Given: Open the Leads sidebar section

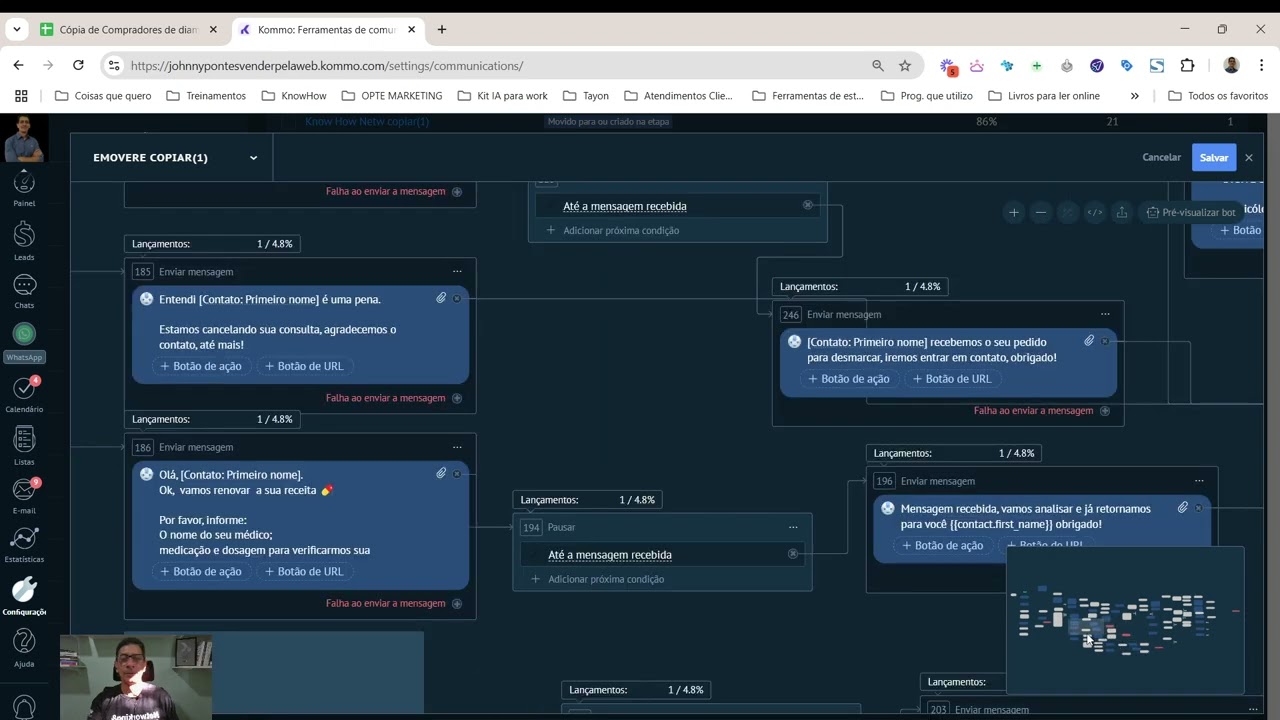Looking at the screenshot, I should [24, 240].
